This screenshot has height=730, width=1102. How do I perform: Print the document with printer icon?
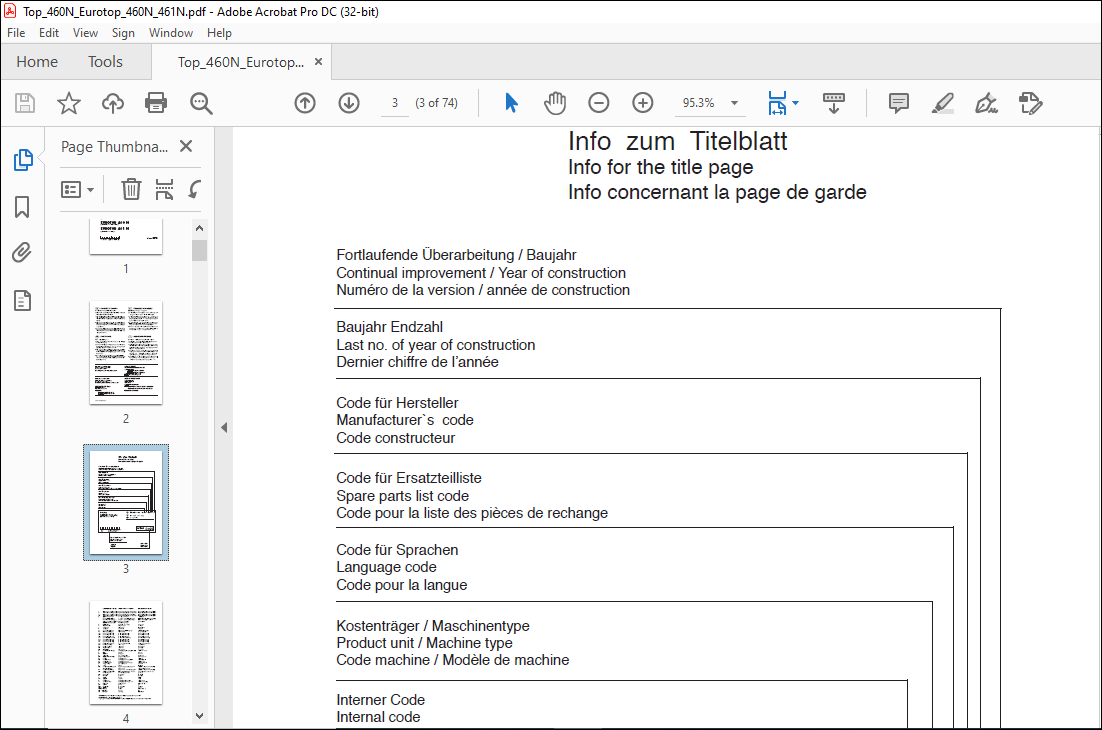point(156,103)
